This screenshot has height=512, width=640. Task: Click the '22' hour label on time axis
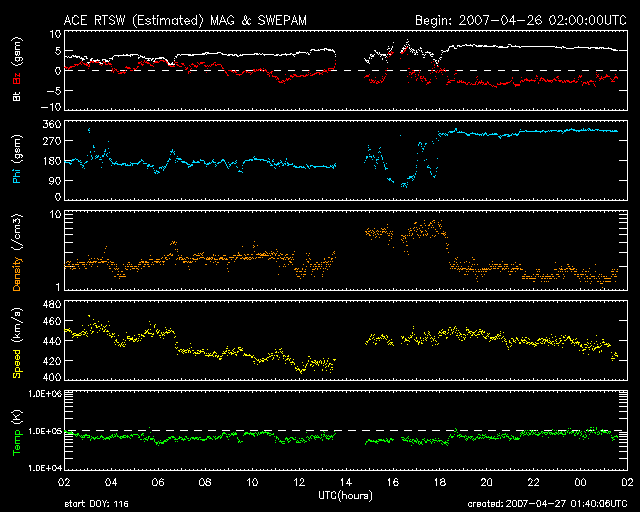(x=533, y=482)
